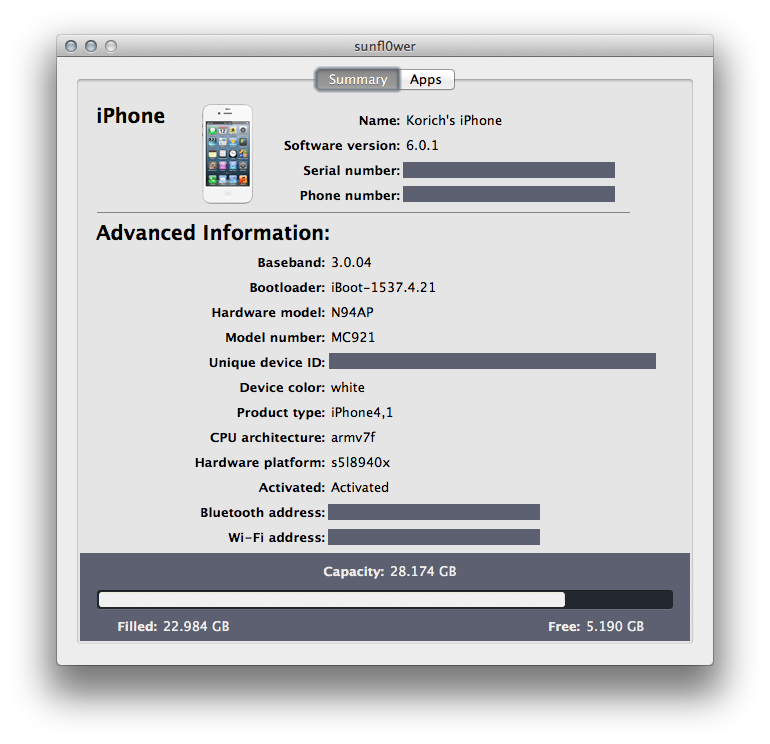The width and height of the screenshot is (770, 744).
Task: Click the redacted Phone number field
Action: (508, 195)
